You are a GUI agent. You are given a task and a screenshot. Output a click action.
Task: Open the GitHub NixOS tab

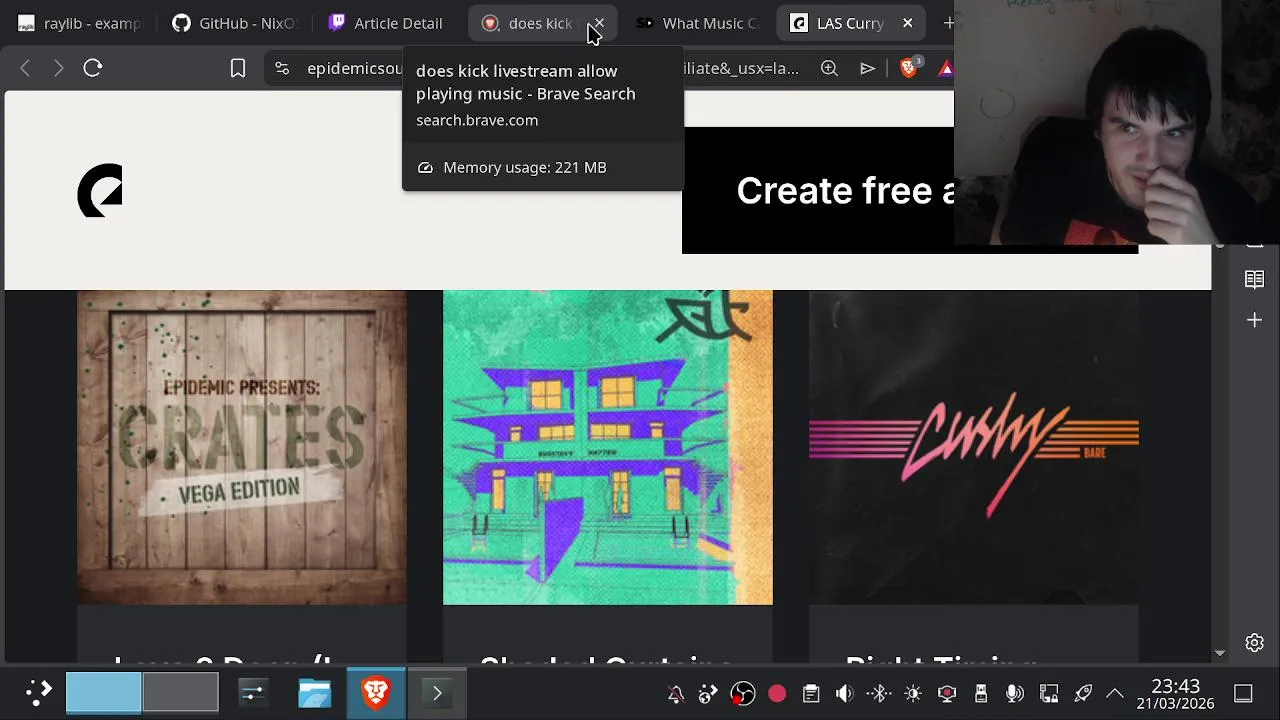coord(235,23)
